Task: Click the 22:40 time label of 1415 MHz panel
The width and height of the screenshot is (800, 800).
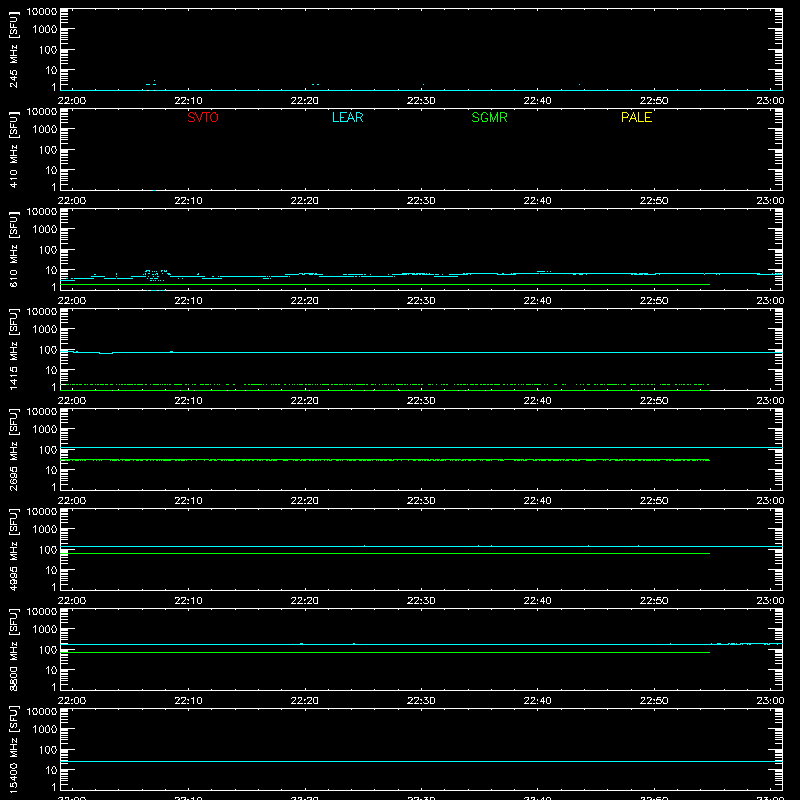Action: [537, 401]
